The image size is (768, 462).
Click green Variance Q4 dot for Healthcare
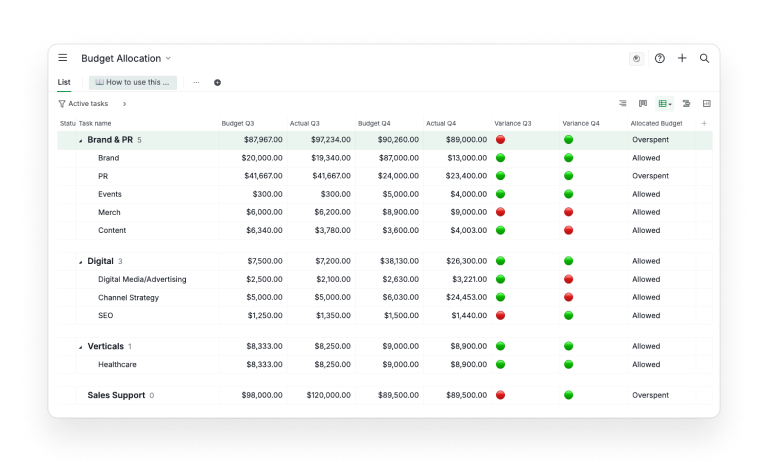point(568,365)
